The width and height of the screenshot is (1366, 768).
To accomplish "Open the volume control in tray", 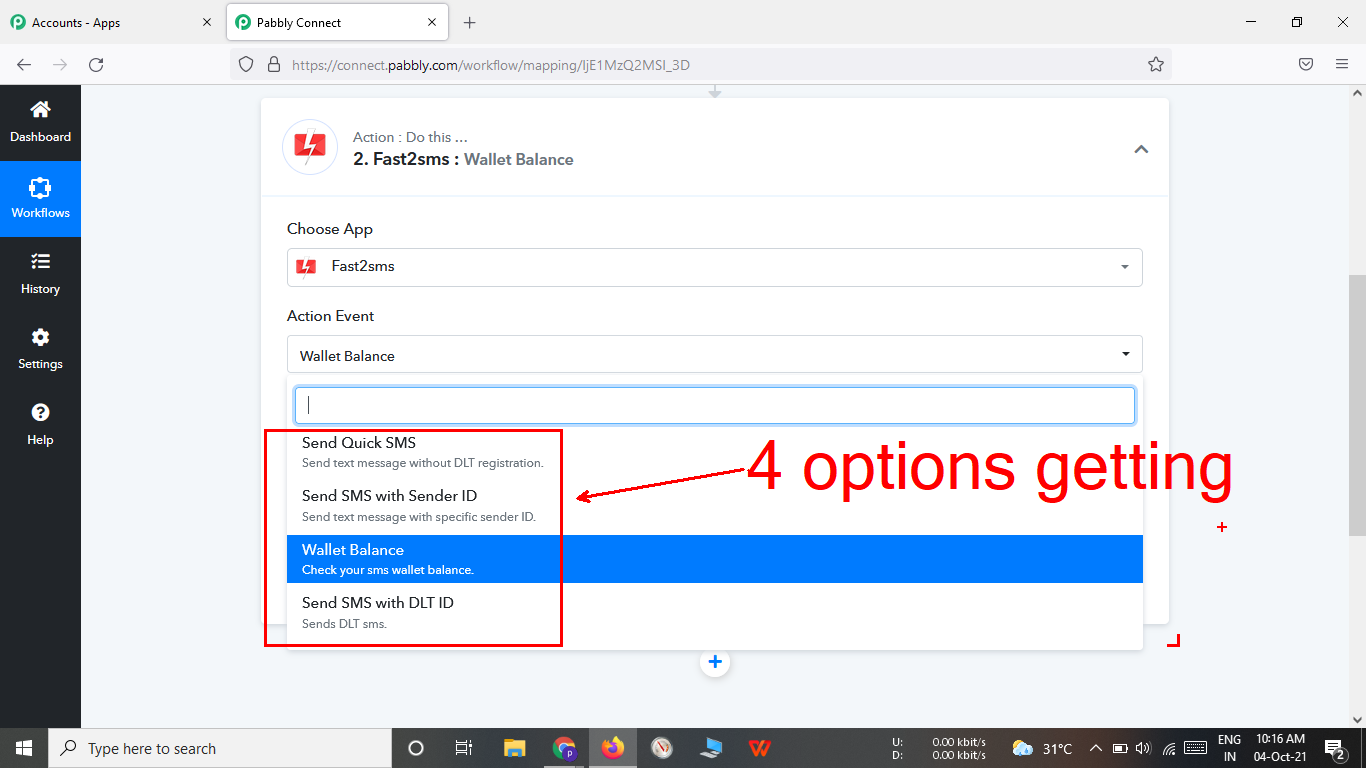I will click(x=1141, y=748).
